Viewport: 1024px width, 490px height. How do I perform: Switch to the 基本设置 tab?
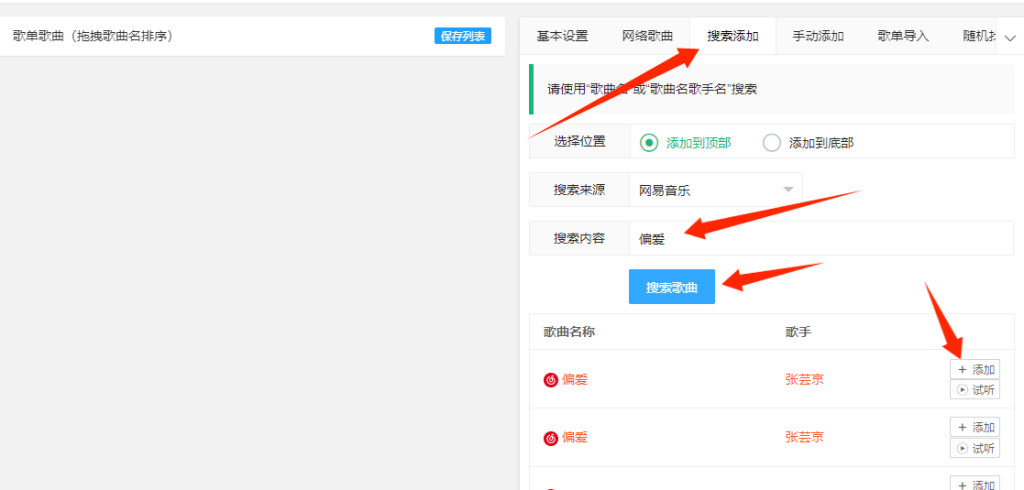pos(562,36)
